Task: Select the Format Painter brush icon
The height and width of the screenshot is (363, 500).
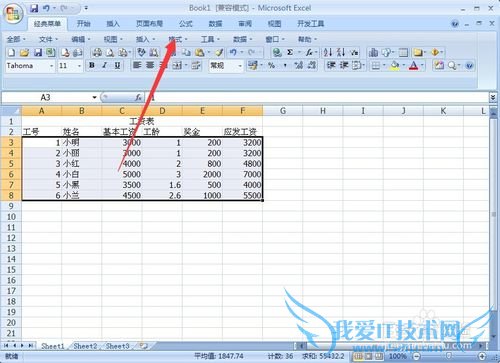Action: tap(219, 53)
